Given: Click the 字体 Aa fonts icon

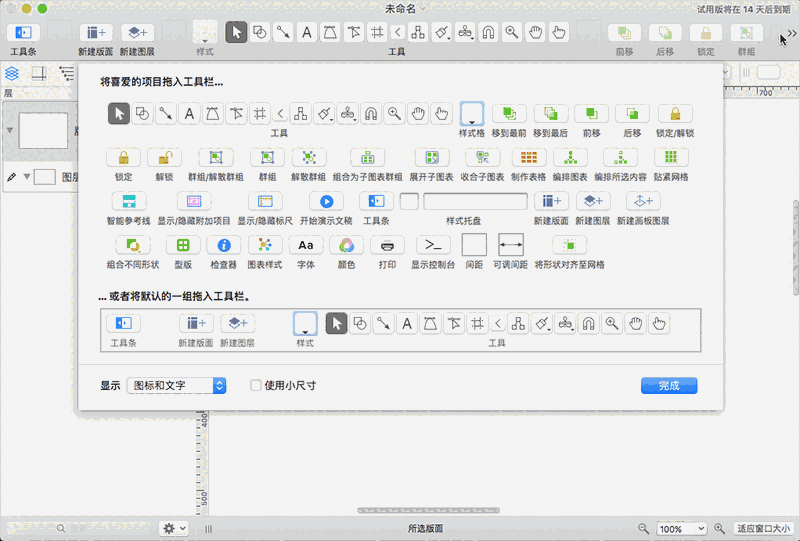Looking at the screenshot, I should [x=306, y=245].
